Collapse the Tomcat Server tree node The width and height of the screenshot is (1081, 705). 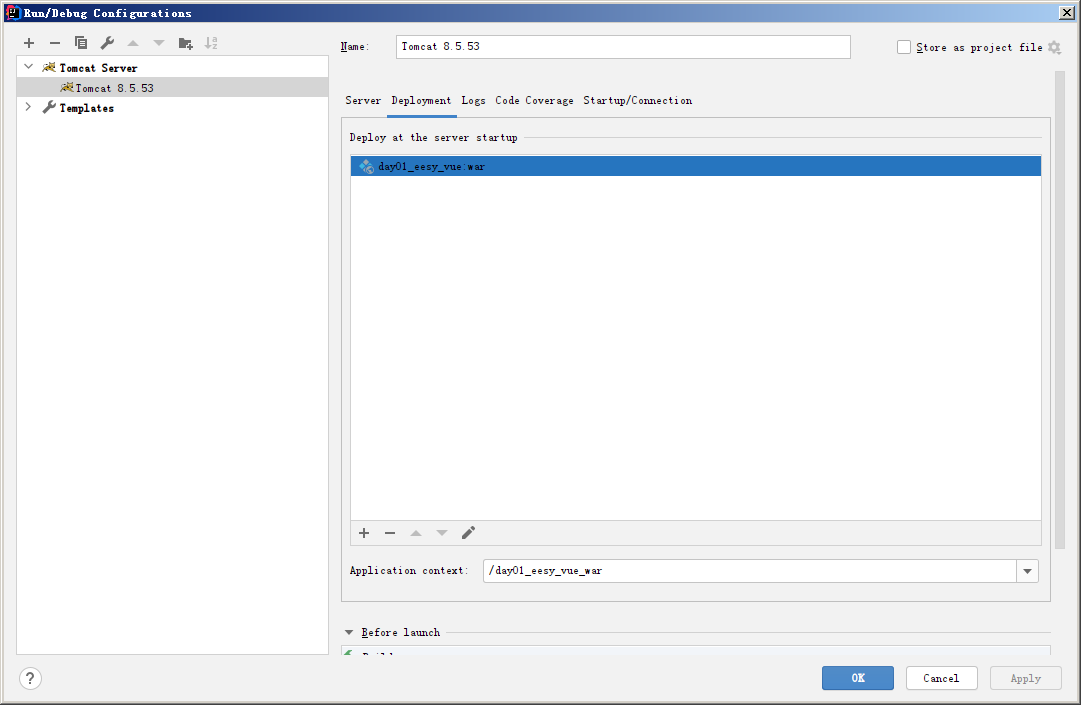tap(28, 67)
